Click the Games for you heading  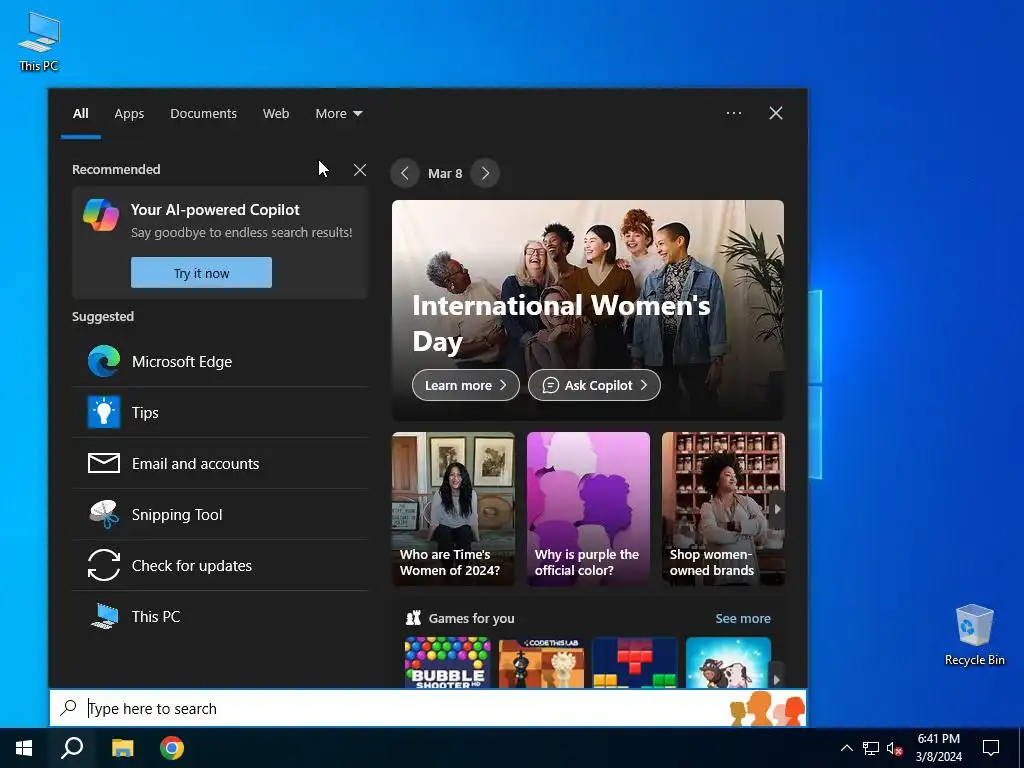[472, 618]
